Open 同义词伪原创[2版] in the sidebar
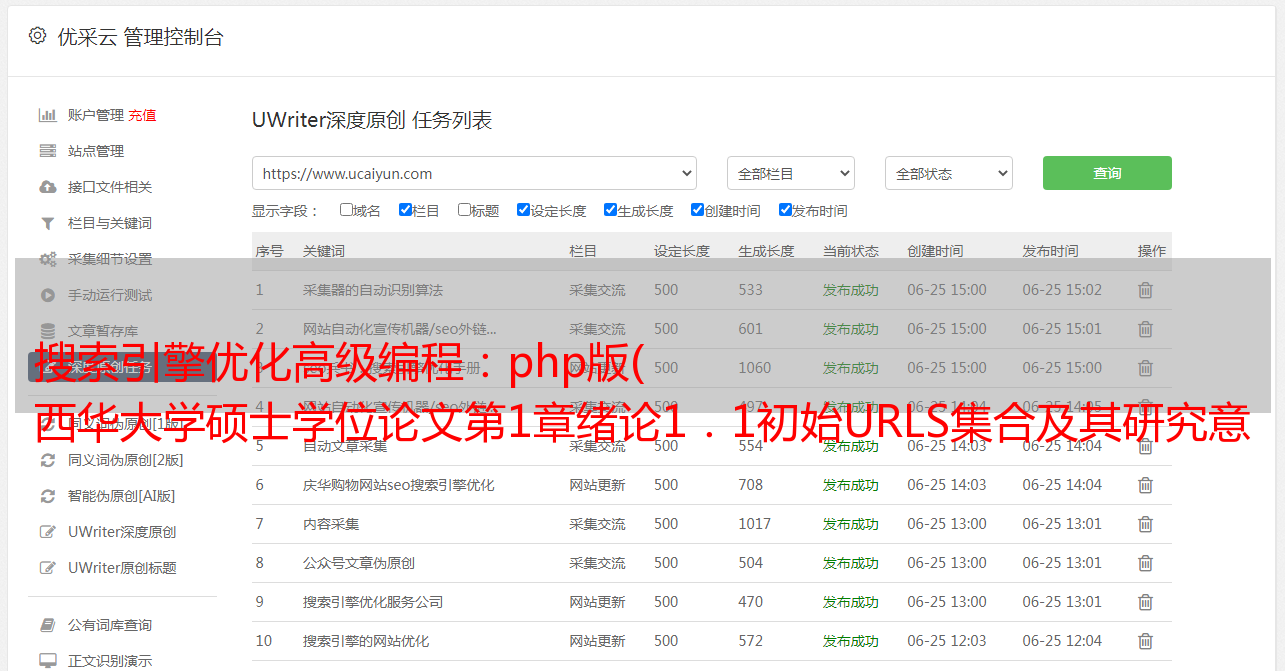The height and width of the screenshot is (671, 1285). (126, 460)
